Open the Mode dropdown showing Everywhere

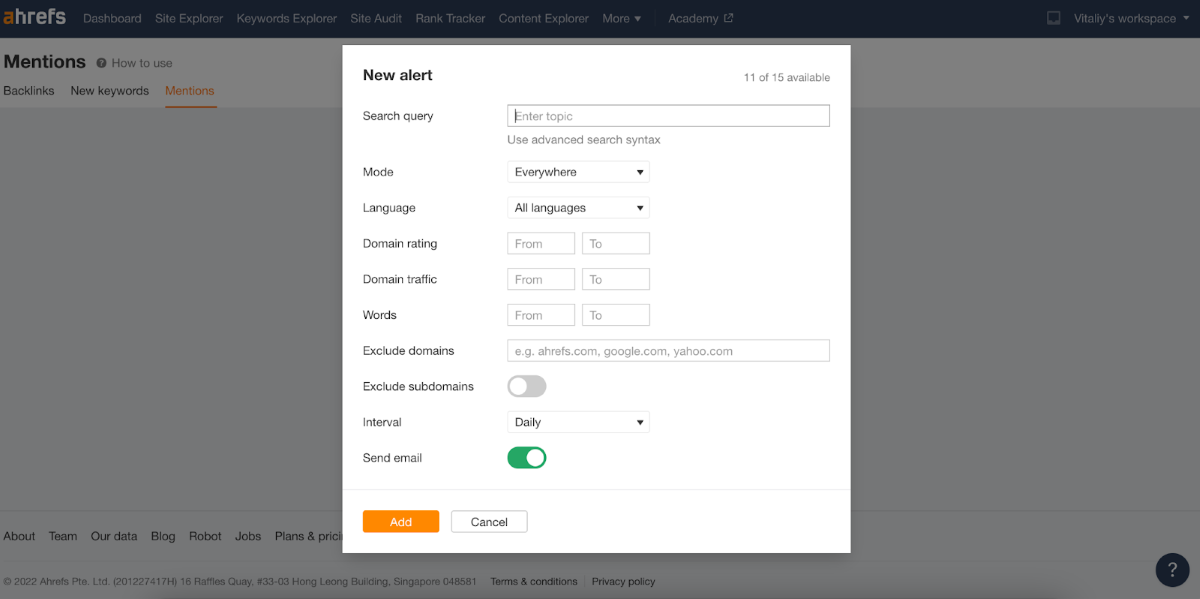[x=579, y=172]
